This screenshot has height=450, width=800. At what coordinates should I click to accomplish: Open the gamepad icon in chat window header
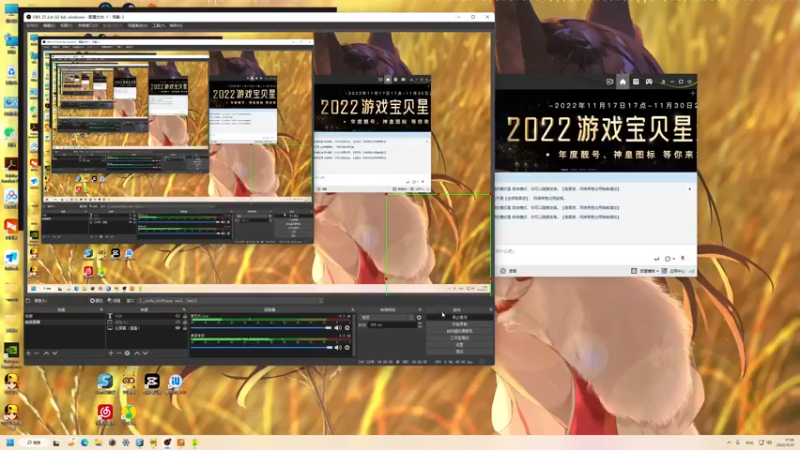(x=649, y=82)
